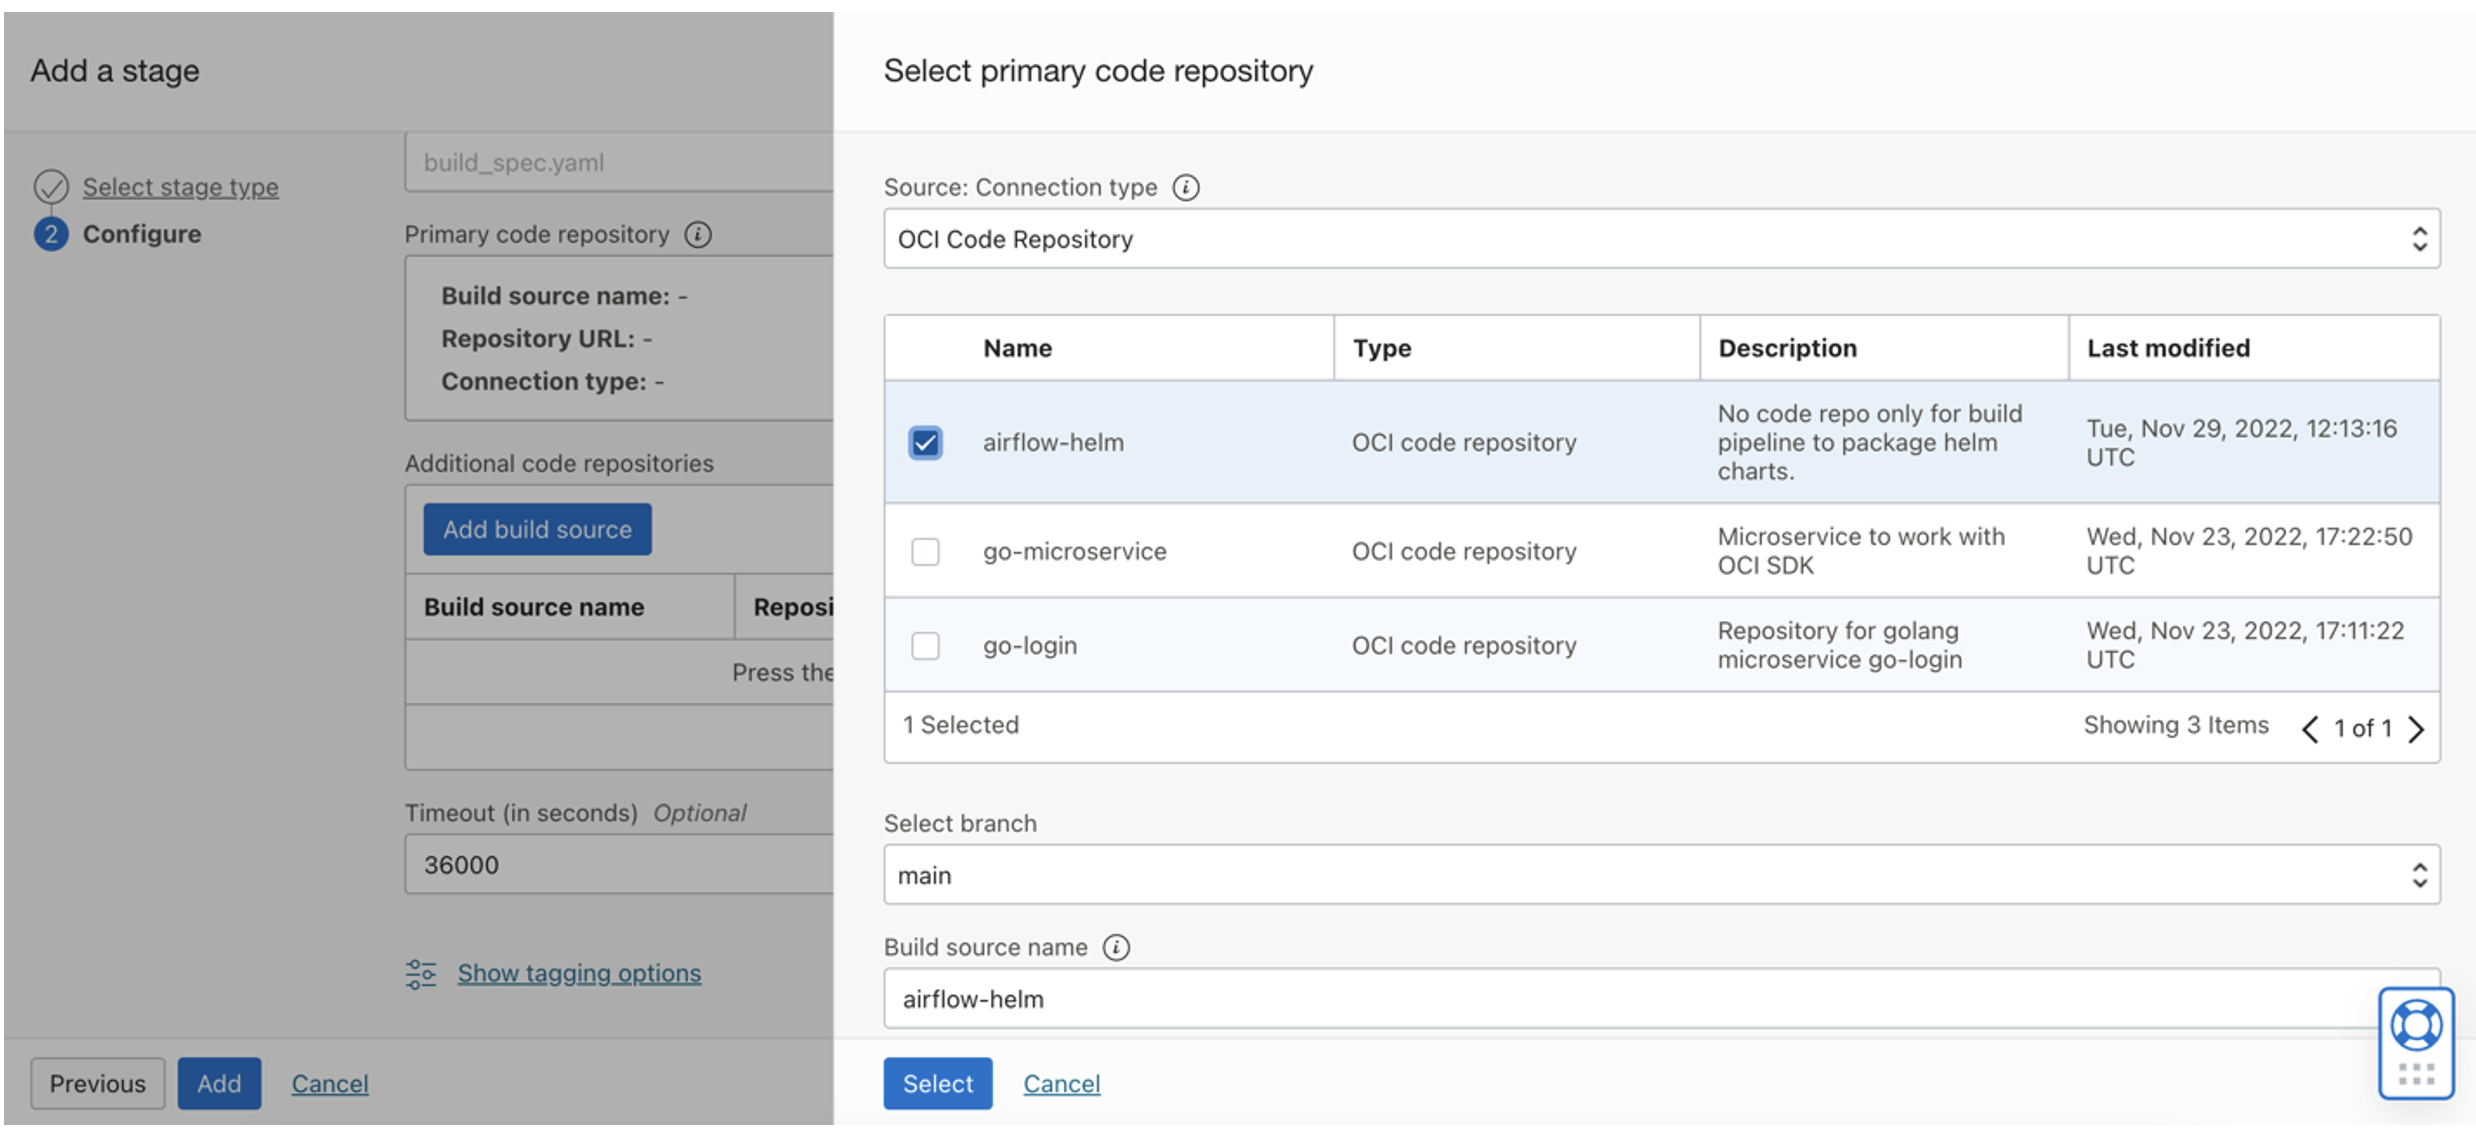Click the Add build source button

point(537,529)
